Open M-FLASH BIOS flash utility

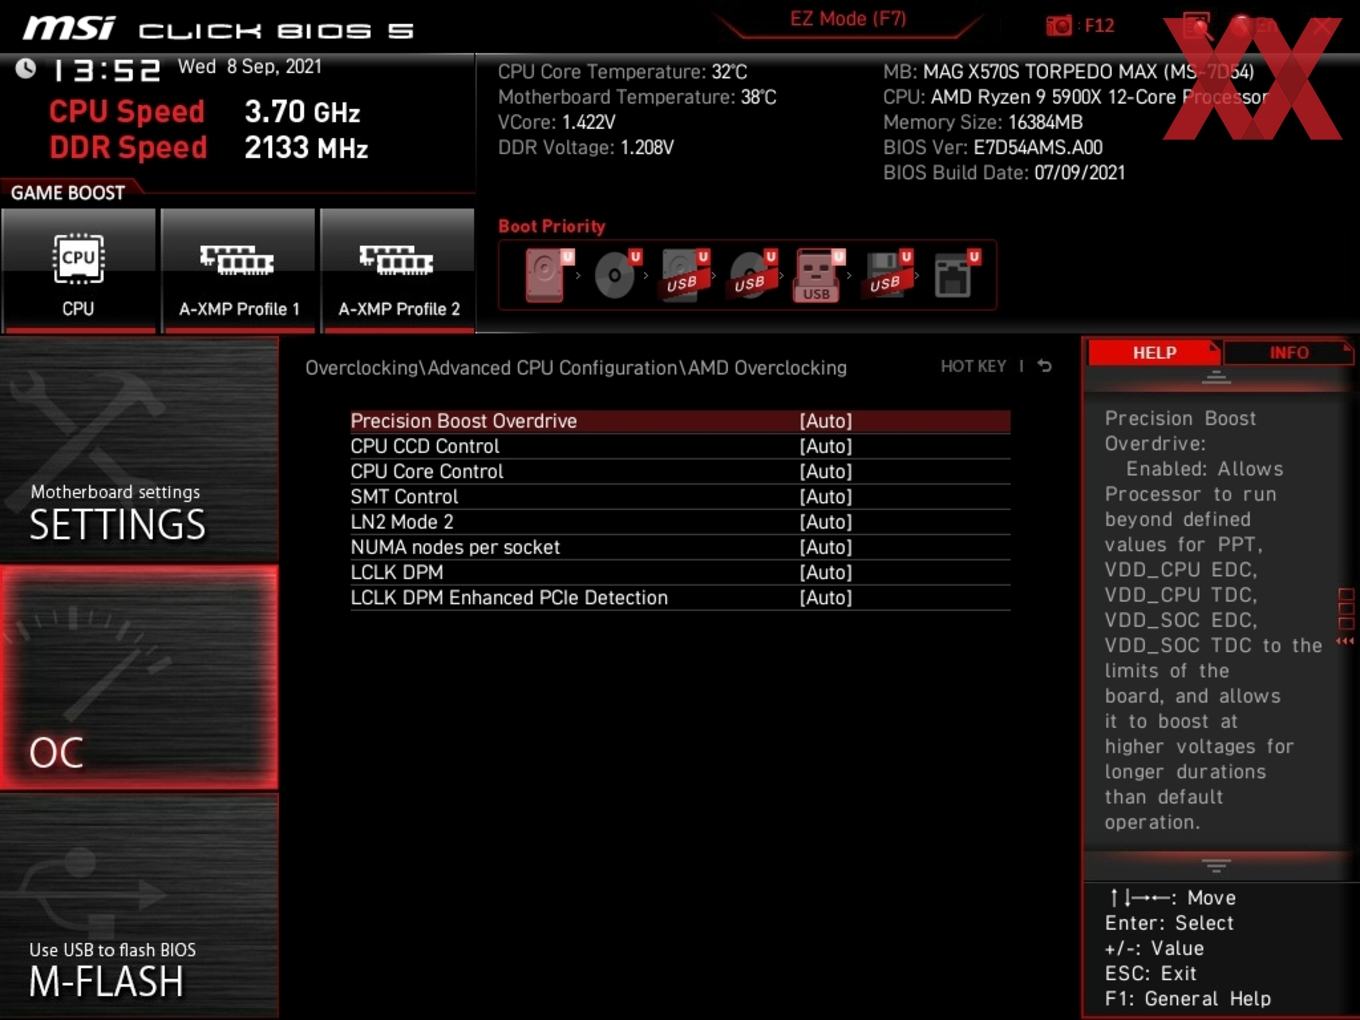coord(139,907)
